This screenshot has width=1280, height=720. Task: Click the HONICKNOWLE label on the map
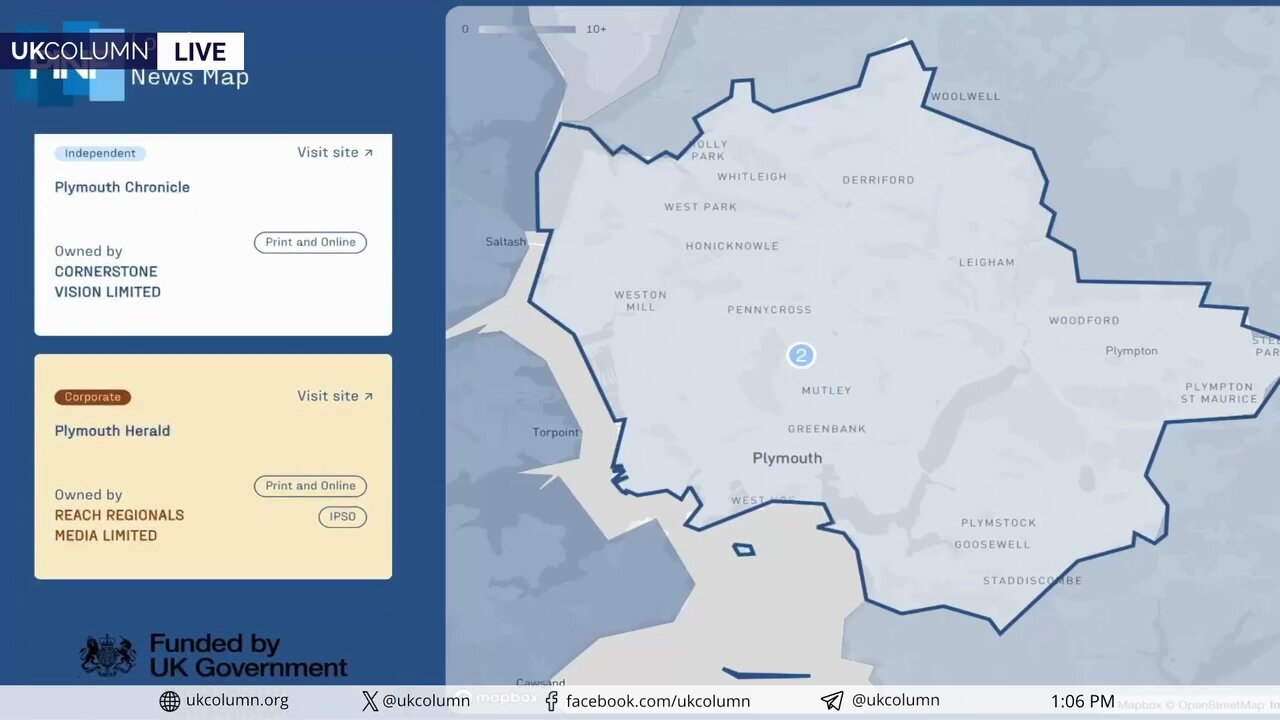point(732,246)
